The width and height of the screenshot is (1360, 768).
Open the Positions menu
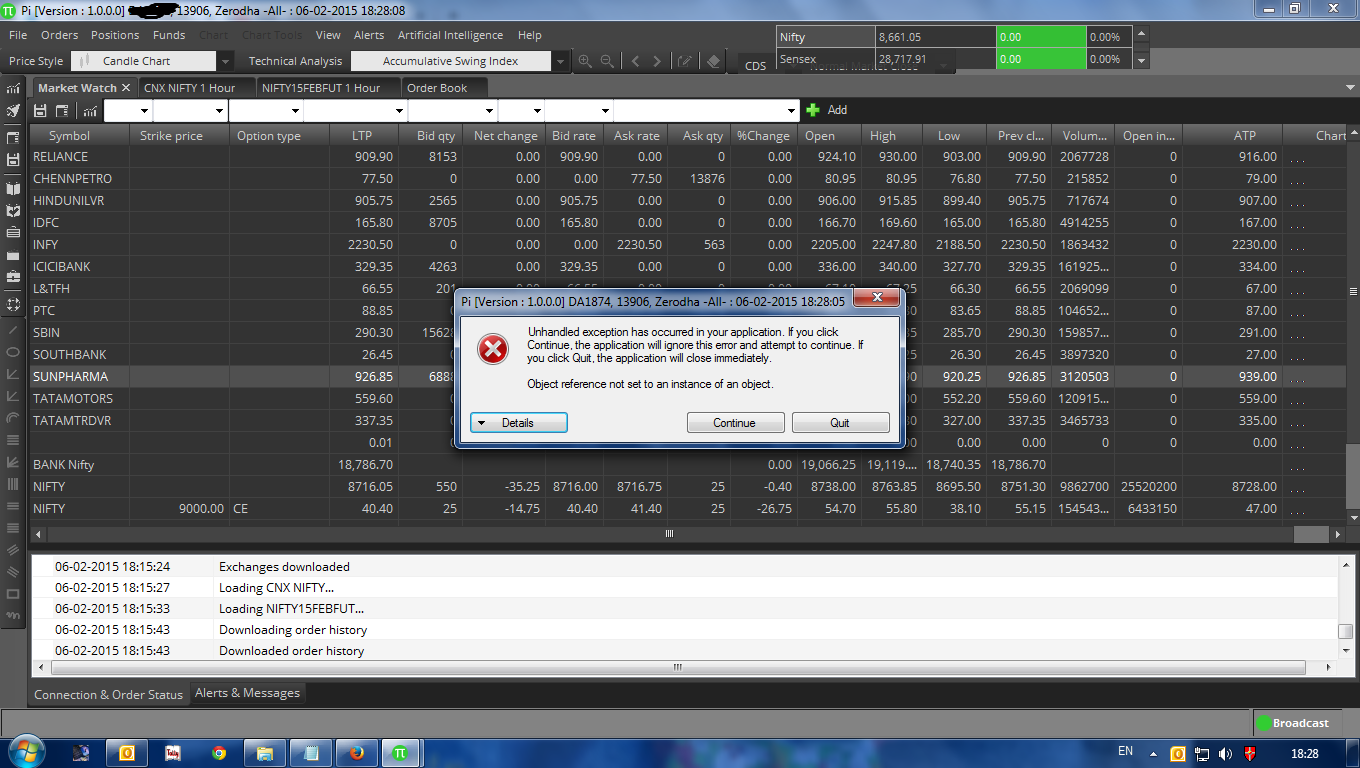coord(115,35)
